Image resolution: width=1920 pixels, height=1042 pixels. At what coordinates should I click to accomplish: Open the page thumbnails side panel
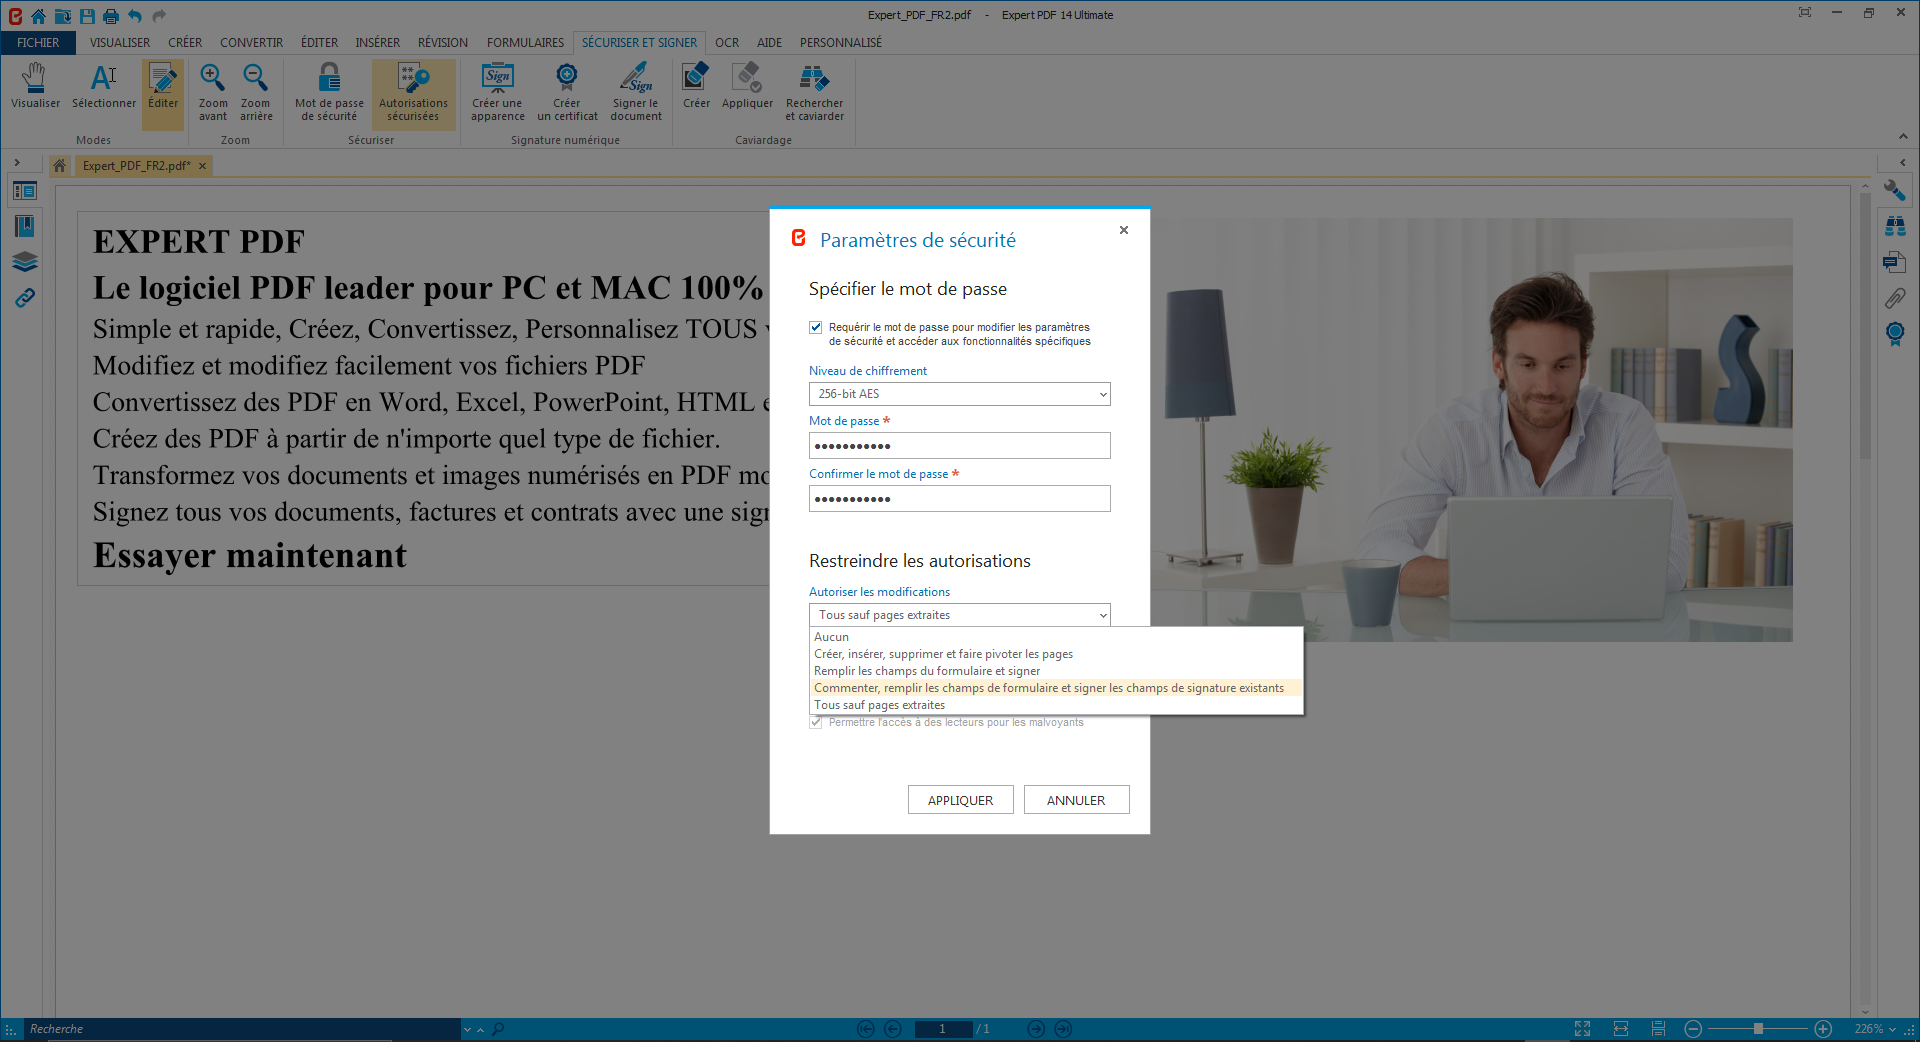click(x=25, y=191)
